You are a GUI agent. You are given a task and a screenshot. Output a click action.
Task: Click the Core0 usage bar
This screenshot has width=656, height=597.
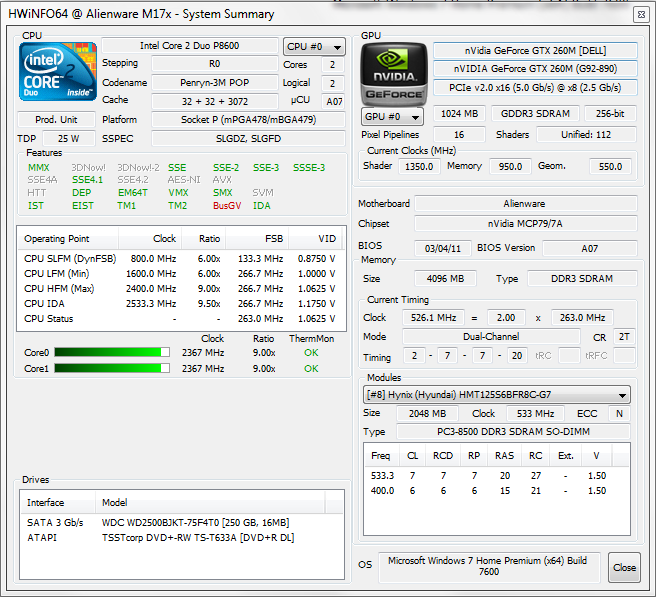click(112, 352)
